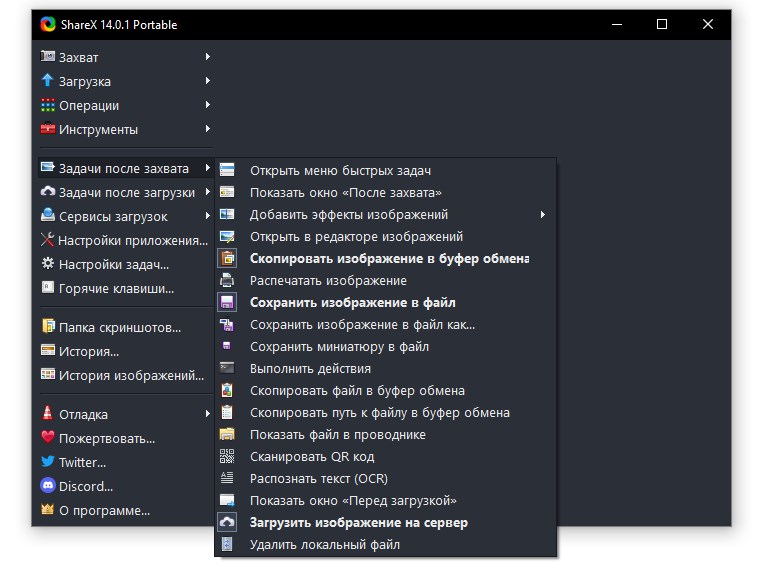Click the Discord logo icon
Image resolution: width=763 pixels, height=585 pixels.
click(48, 485)
